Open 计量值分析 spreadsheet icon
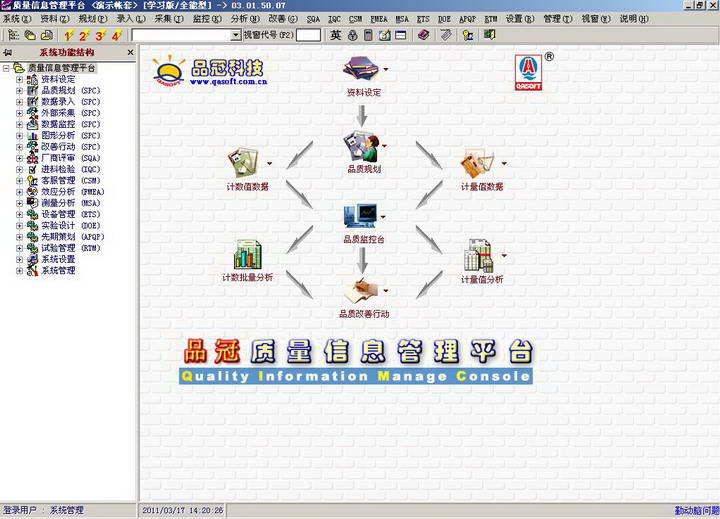 pos(478,255)
